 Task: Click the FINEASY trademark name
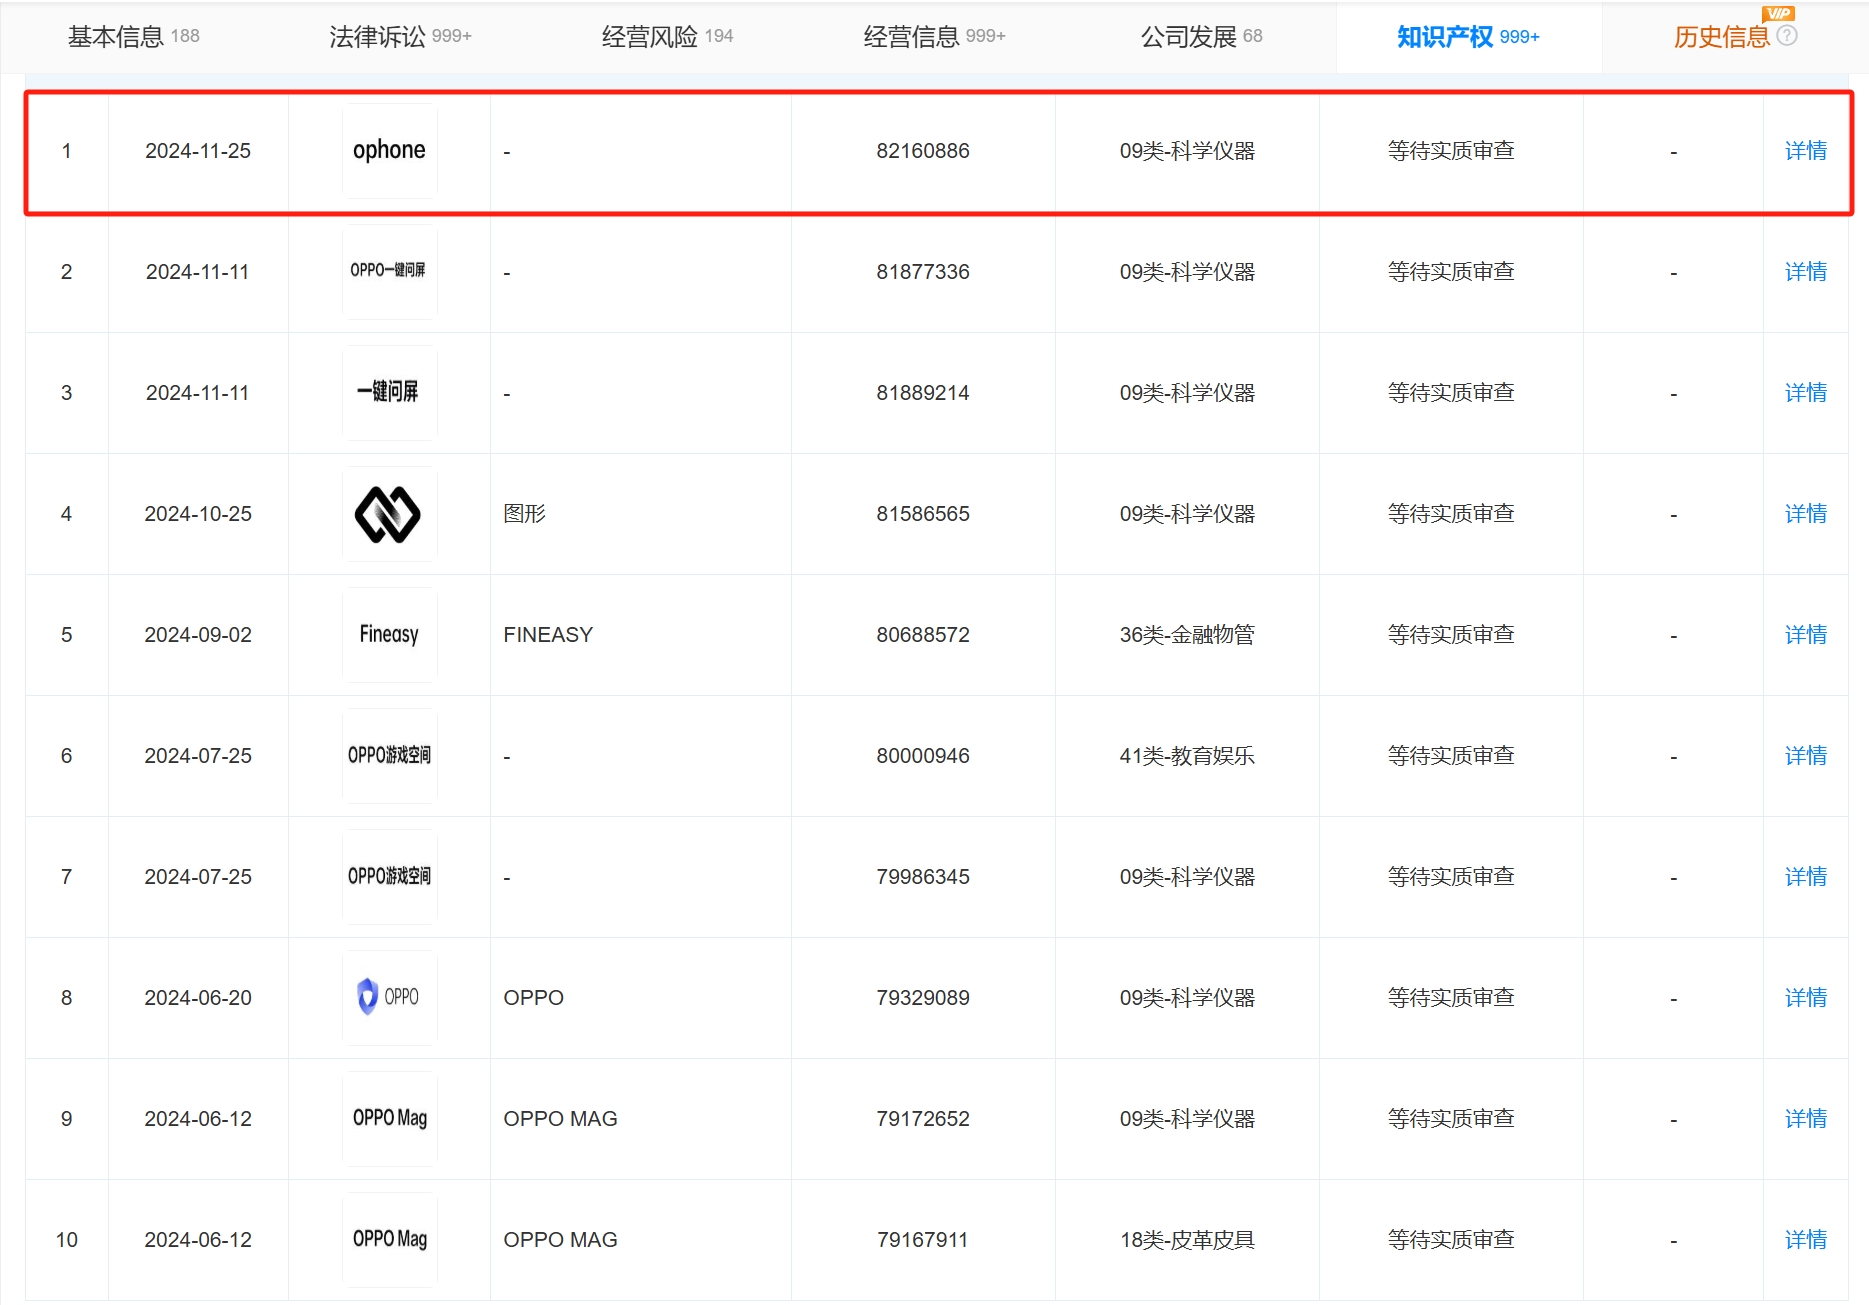(548, 635)
